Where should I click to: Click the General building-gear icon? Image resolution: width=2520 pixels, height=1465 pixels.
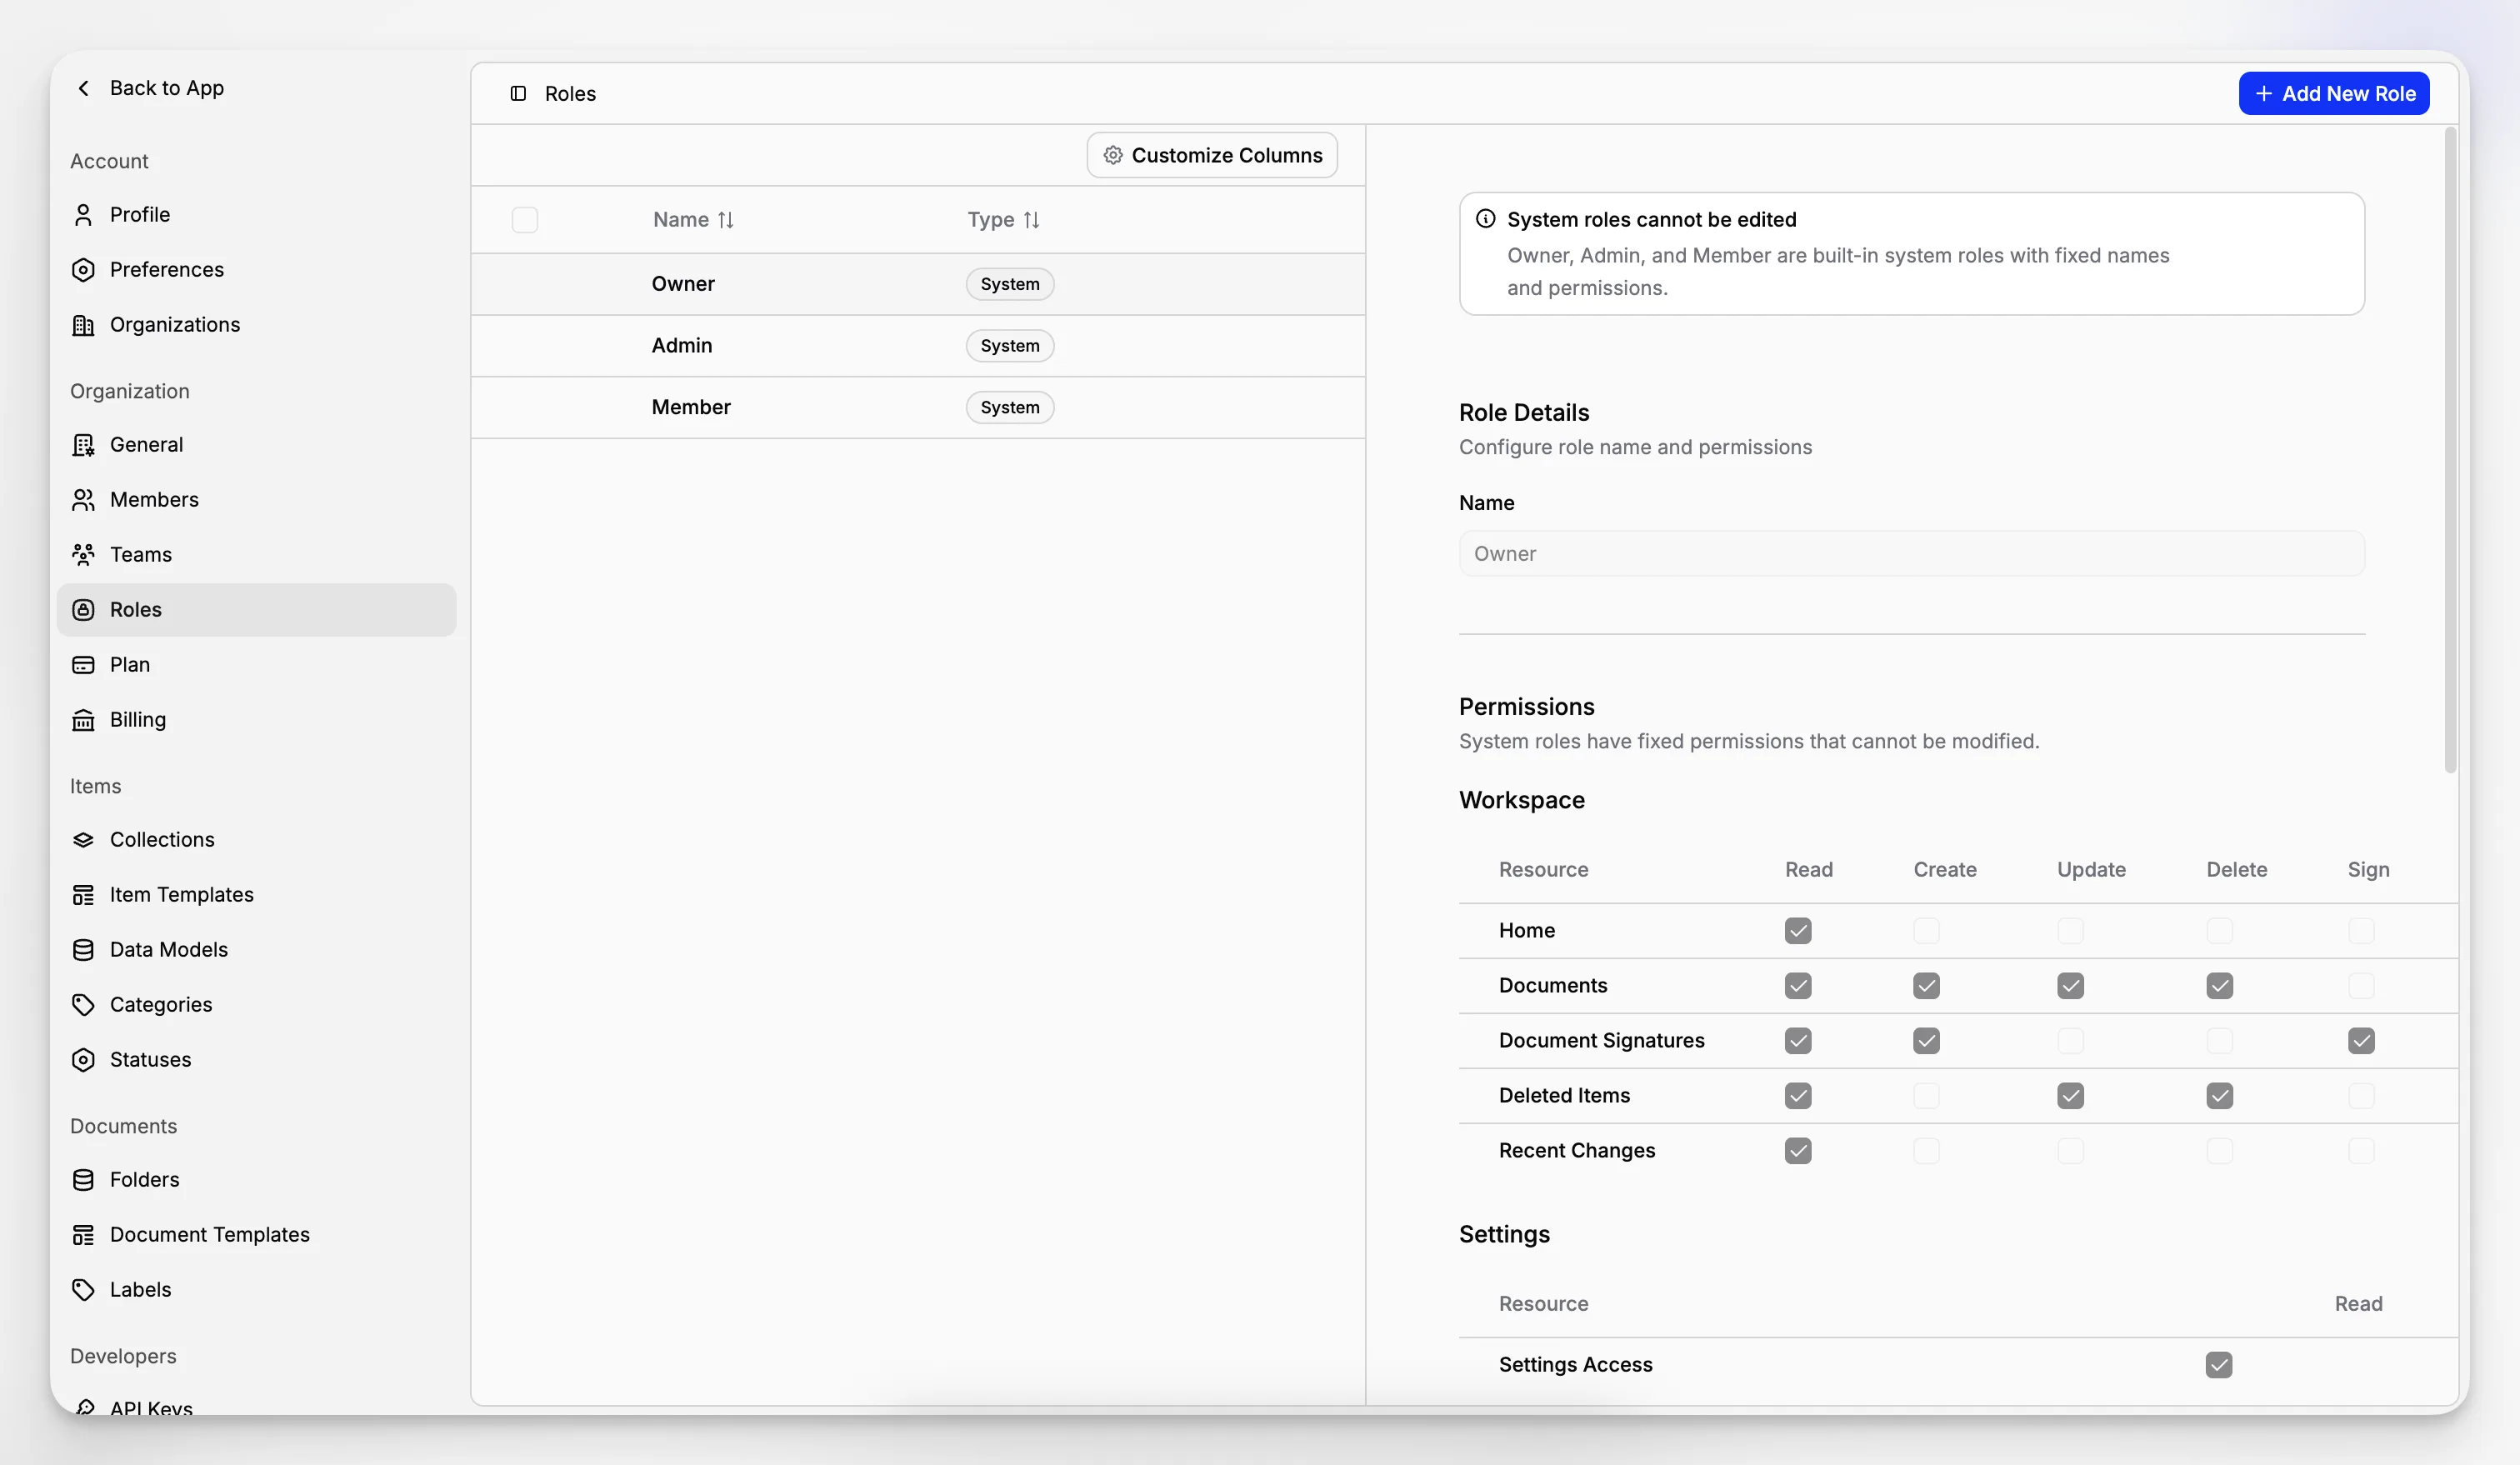84,445
